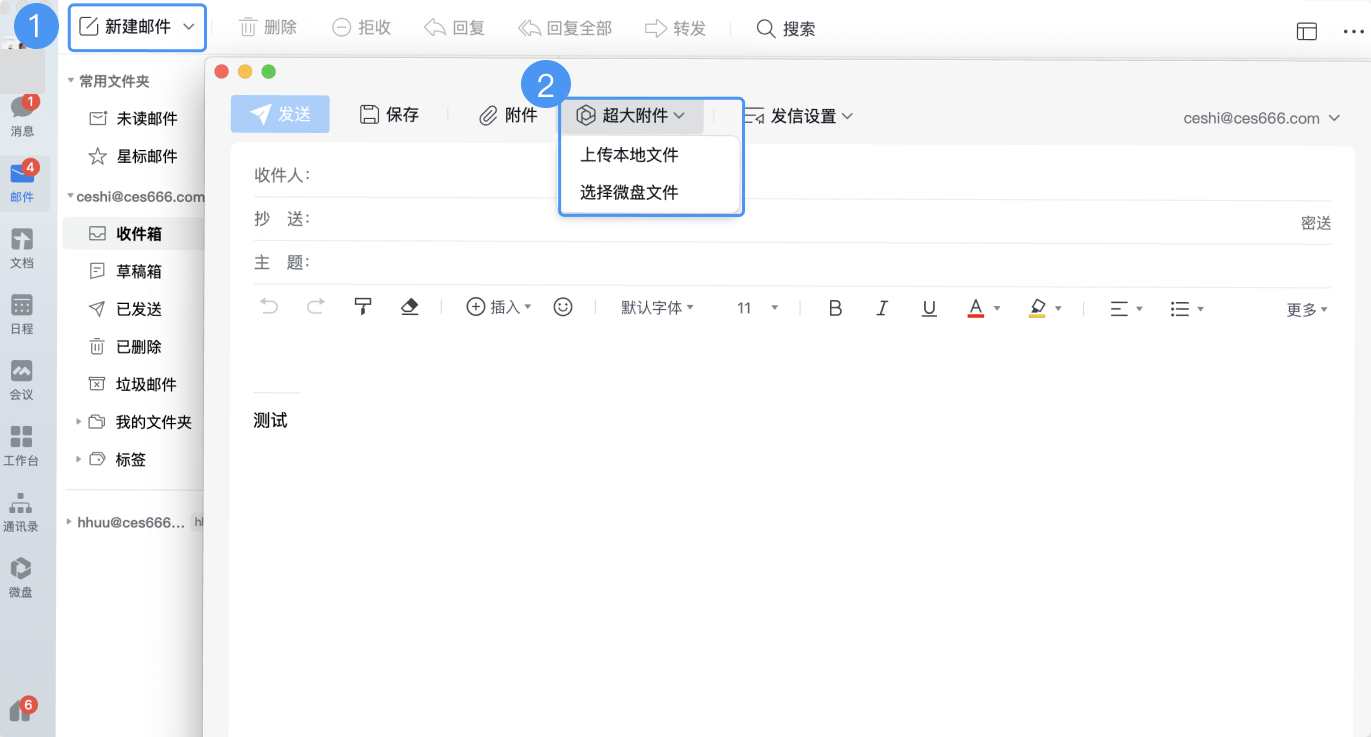Click the 删除 trash toolbar button
This screenshot has width=1371, height=737.
[269, 28]
